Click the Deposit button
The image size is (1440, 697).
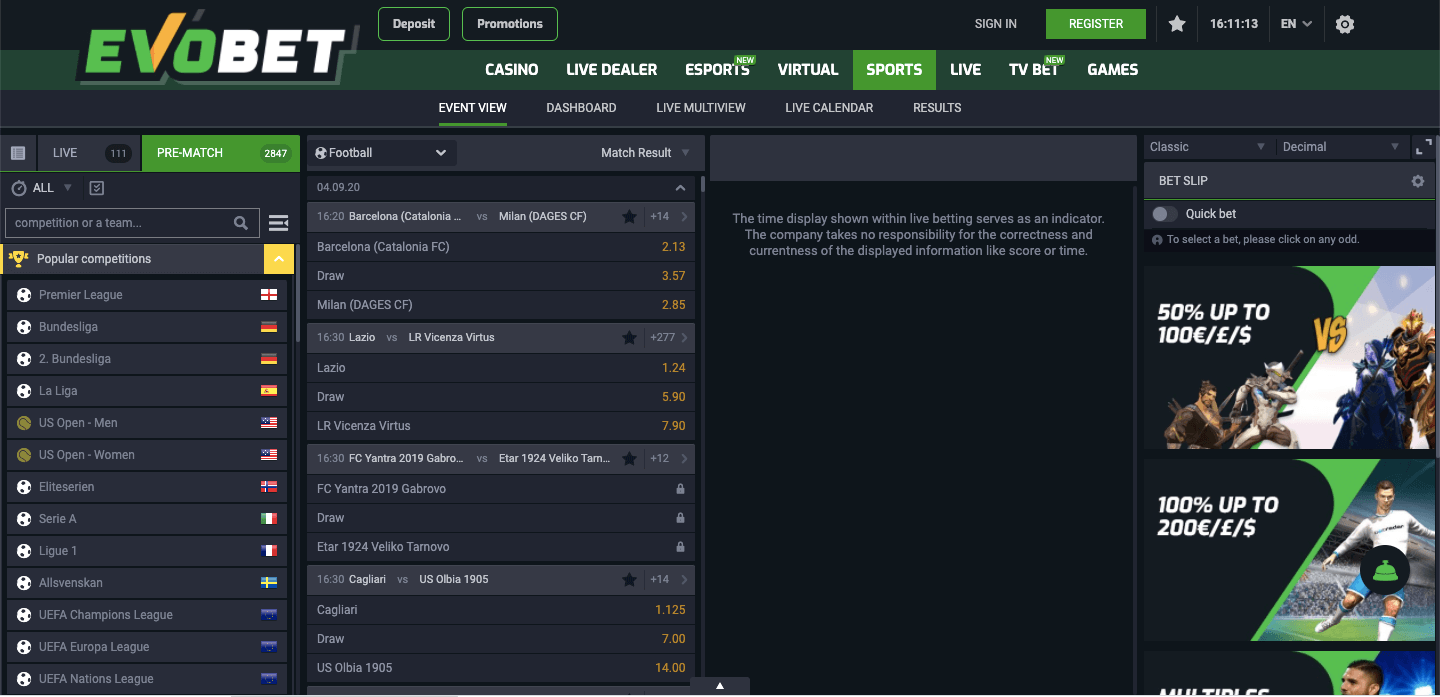[414, 24]
